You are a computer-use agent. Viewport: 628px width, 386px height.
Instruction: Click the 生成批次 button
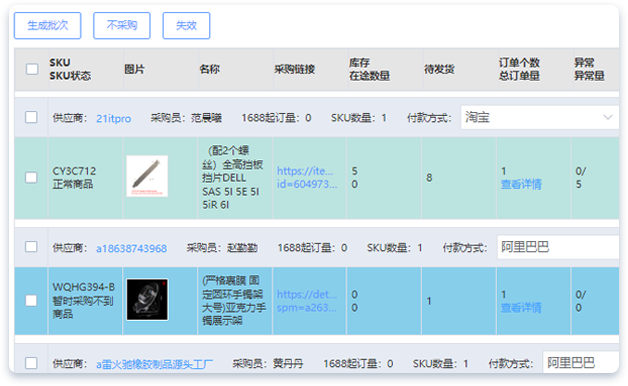(48, 26)
